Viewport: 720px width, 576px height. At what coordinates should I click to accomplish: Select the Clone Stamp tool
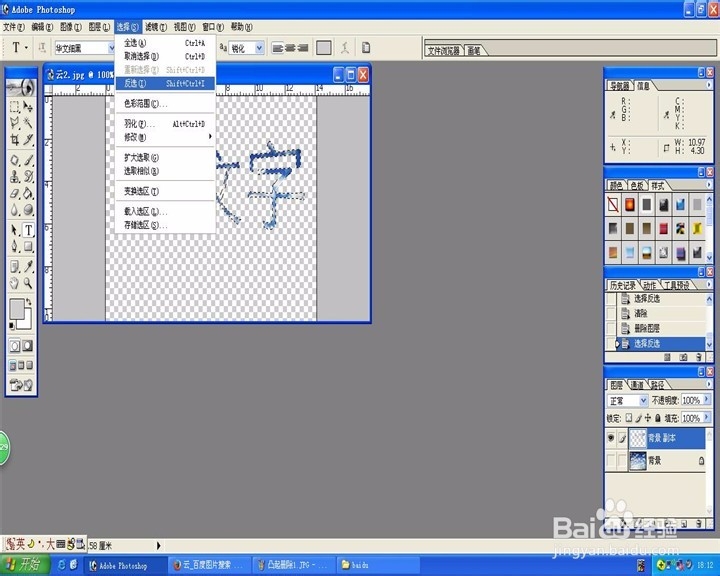pos(15,176)
